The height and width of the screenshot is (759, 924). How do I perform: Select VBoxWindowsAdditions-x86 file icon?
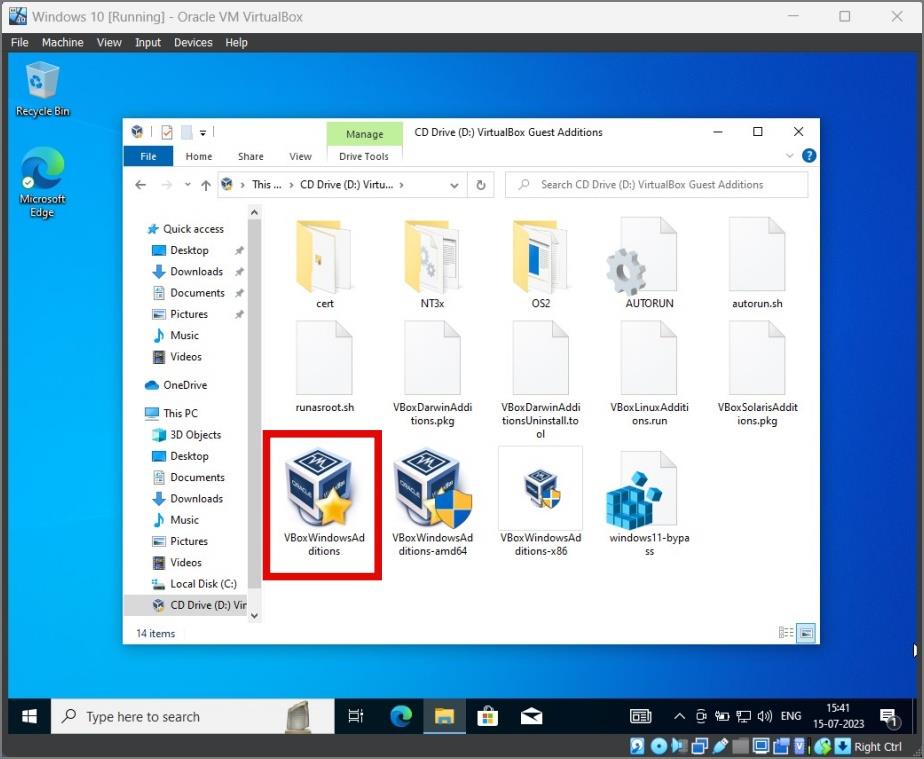point(541,489)
